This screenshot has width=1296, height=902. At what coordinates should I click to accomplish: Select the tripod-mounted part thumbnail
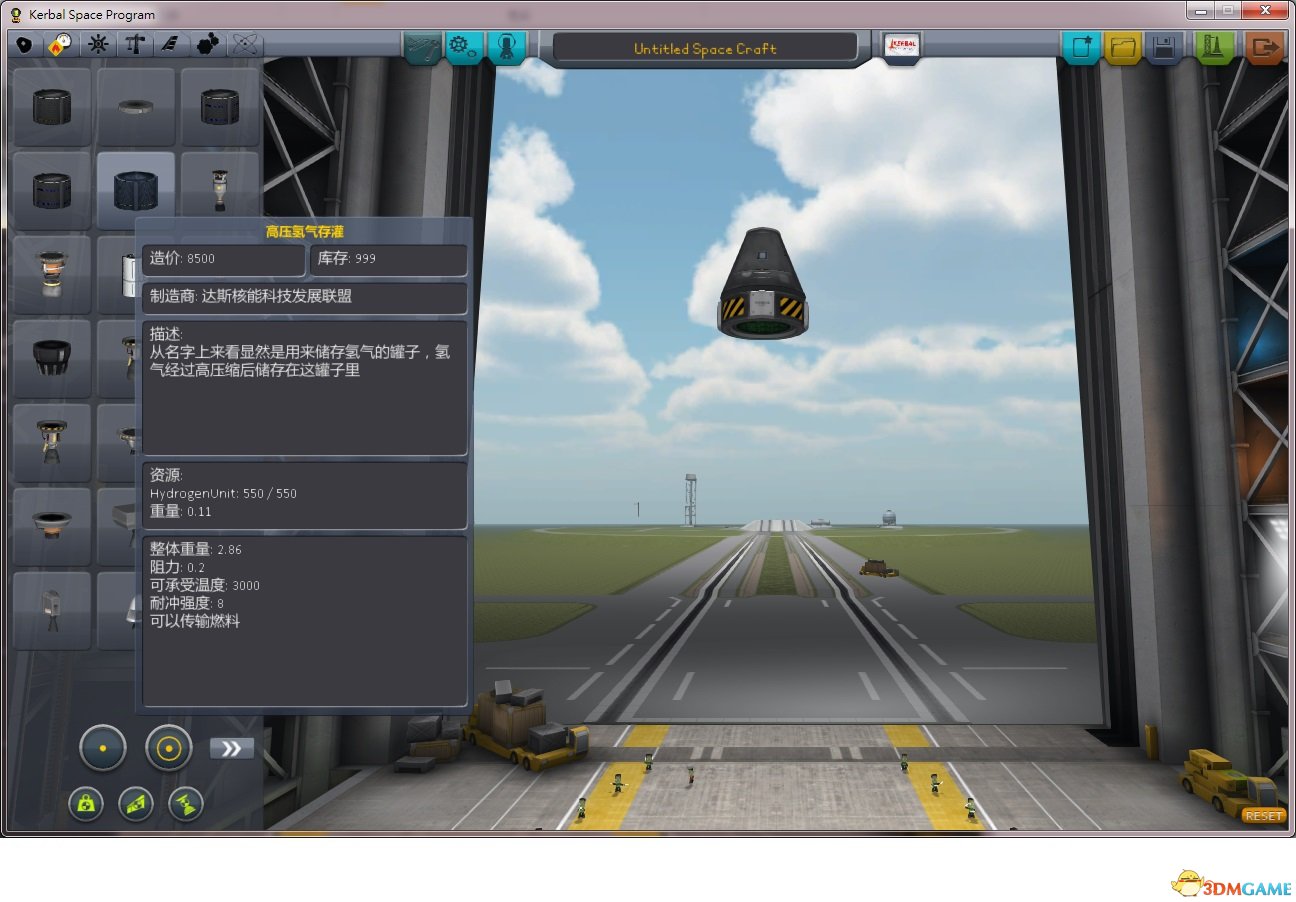pos(52,610)
